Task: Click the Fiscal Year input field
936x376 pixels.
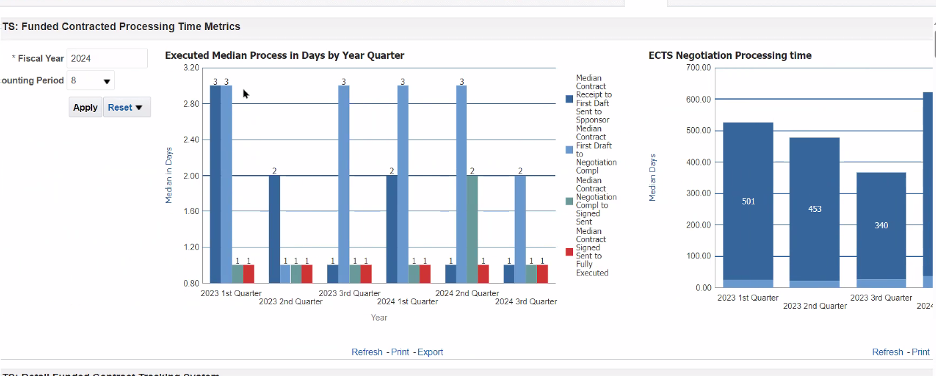Action: pos(107,58)
